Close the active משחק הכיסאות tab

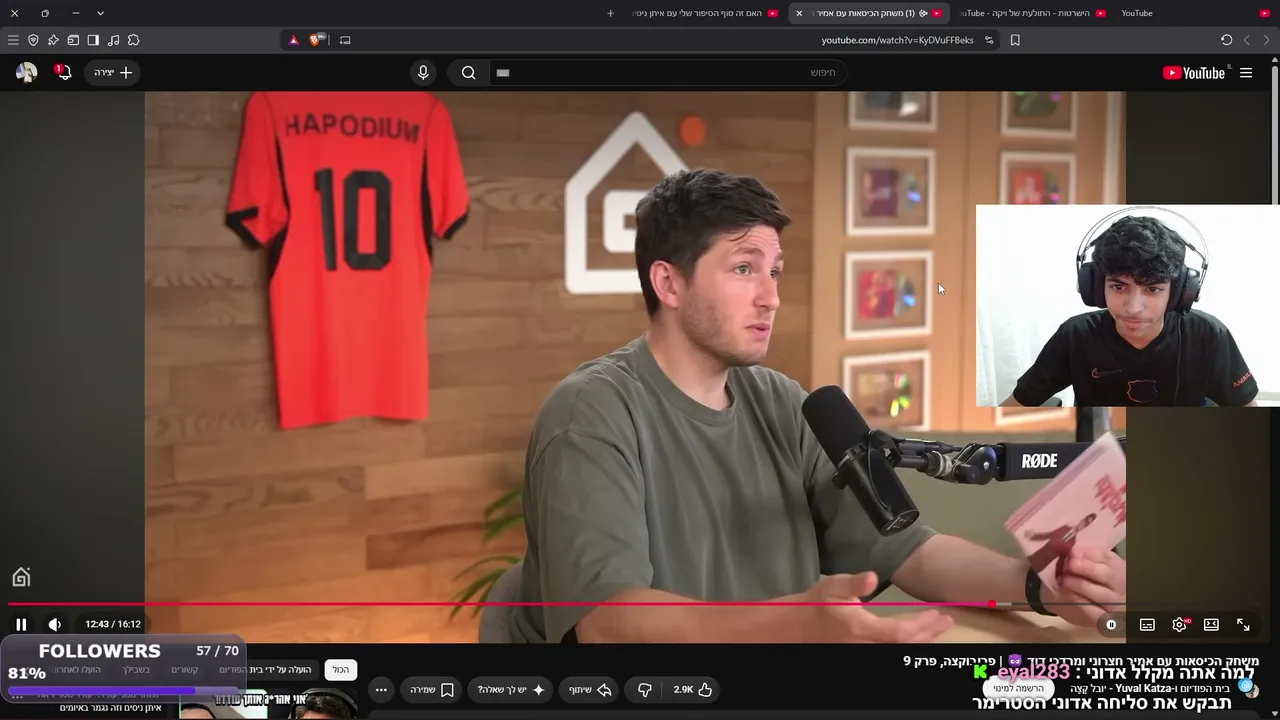[799, 13]
